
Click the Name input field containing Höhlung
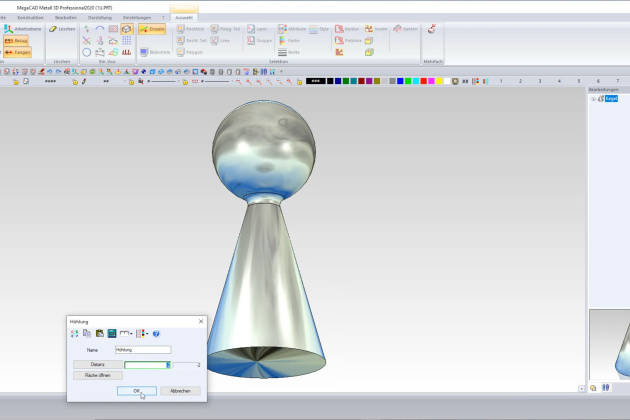(143, 350)
